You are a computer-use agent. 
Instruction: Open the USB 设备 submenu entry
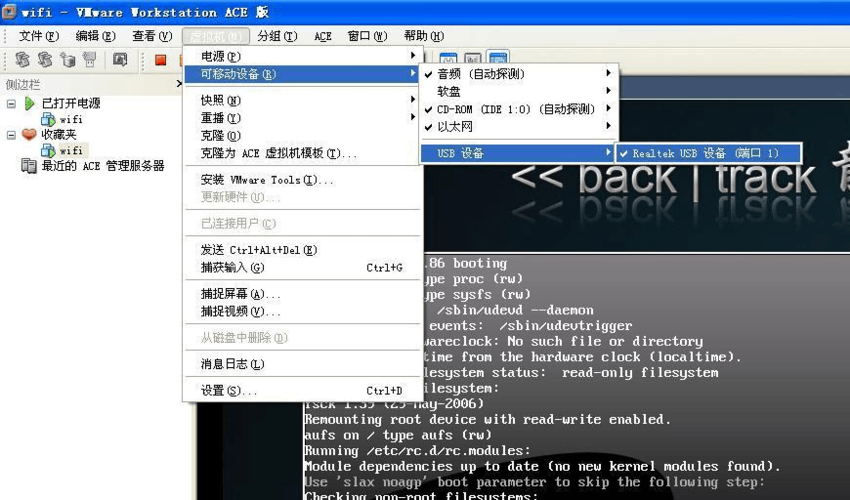517,153
